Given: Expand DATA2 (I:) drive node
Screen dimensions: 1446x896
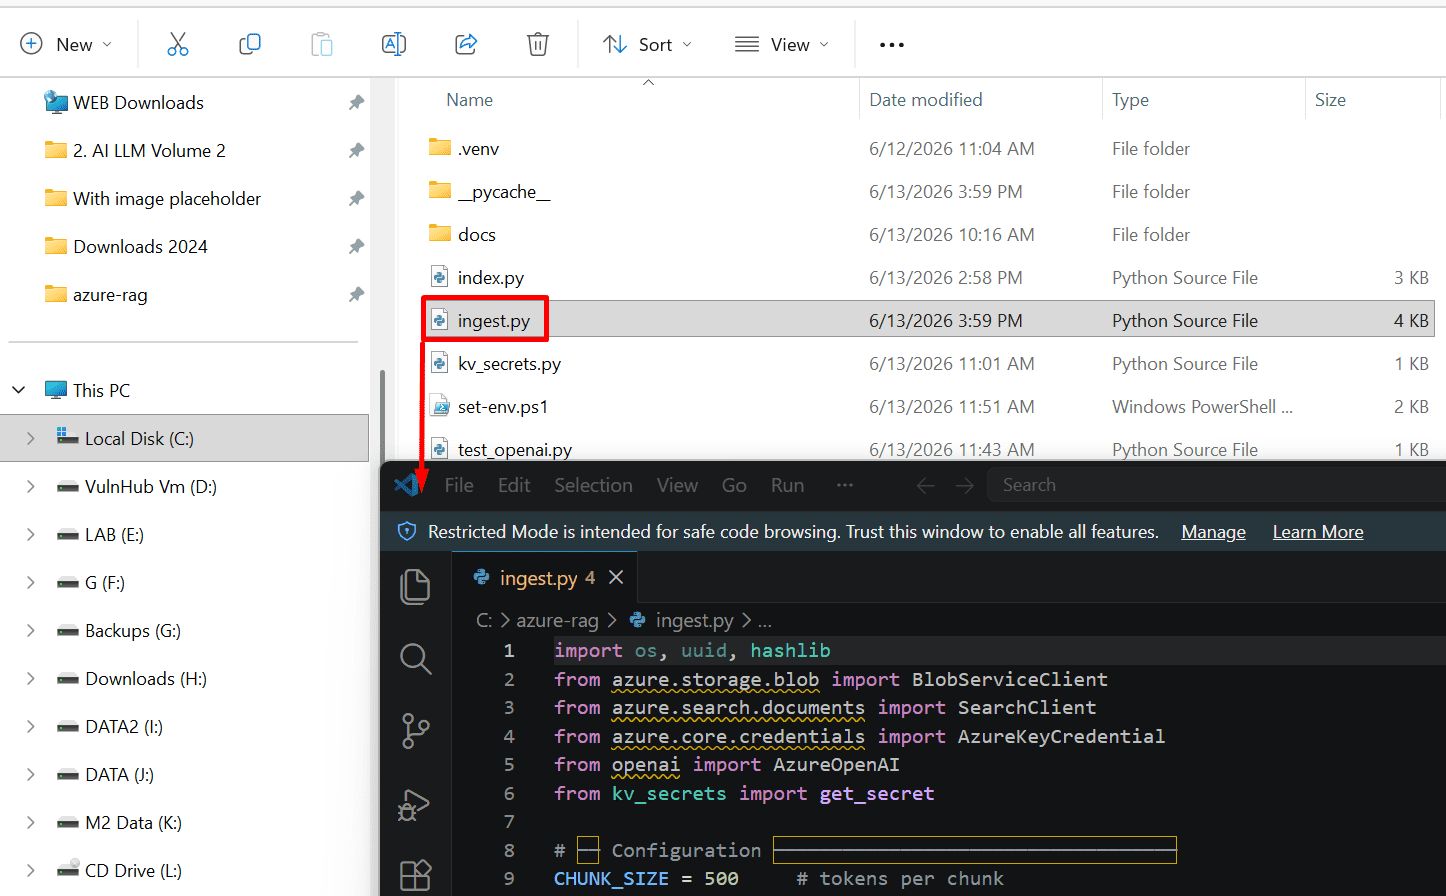Looking at the screenshot, I should pyautogui.click(x=31, y=726).
